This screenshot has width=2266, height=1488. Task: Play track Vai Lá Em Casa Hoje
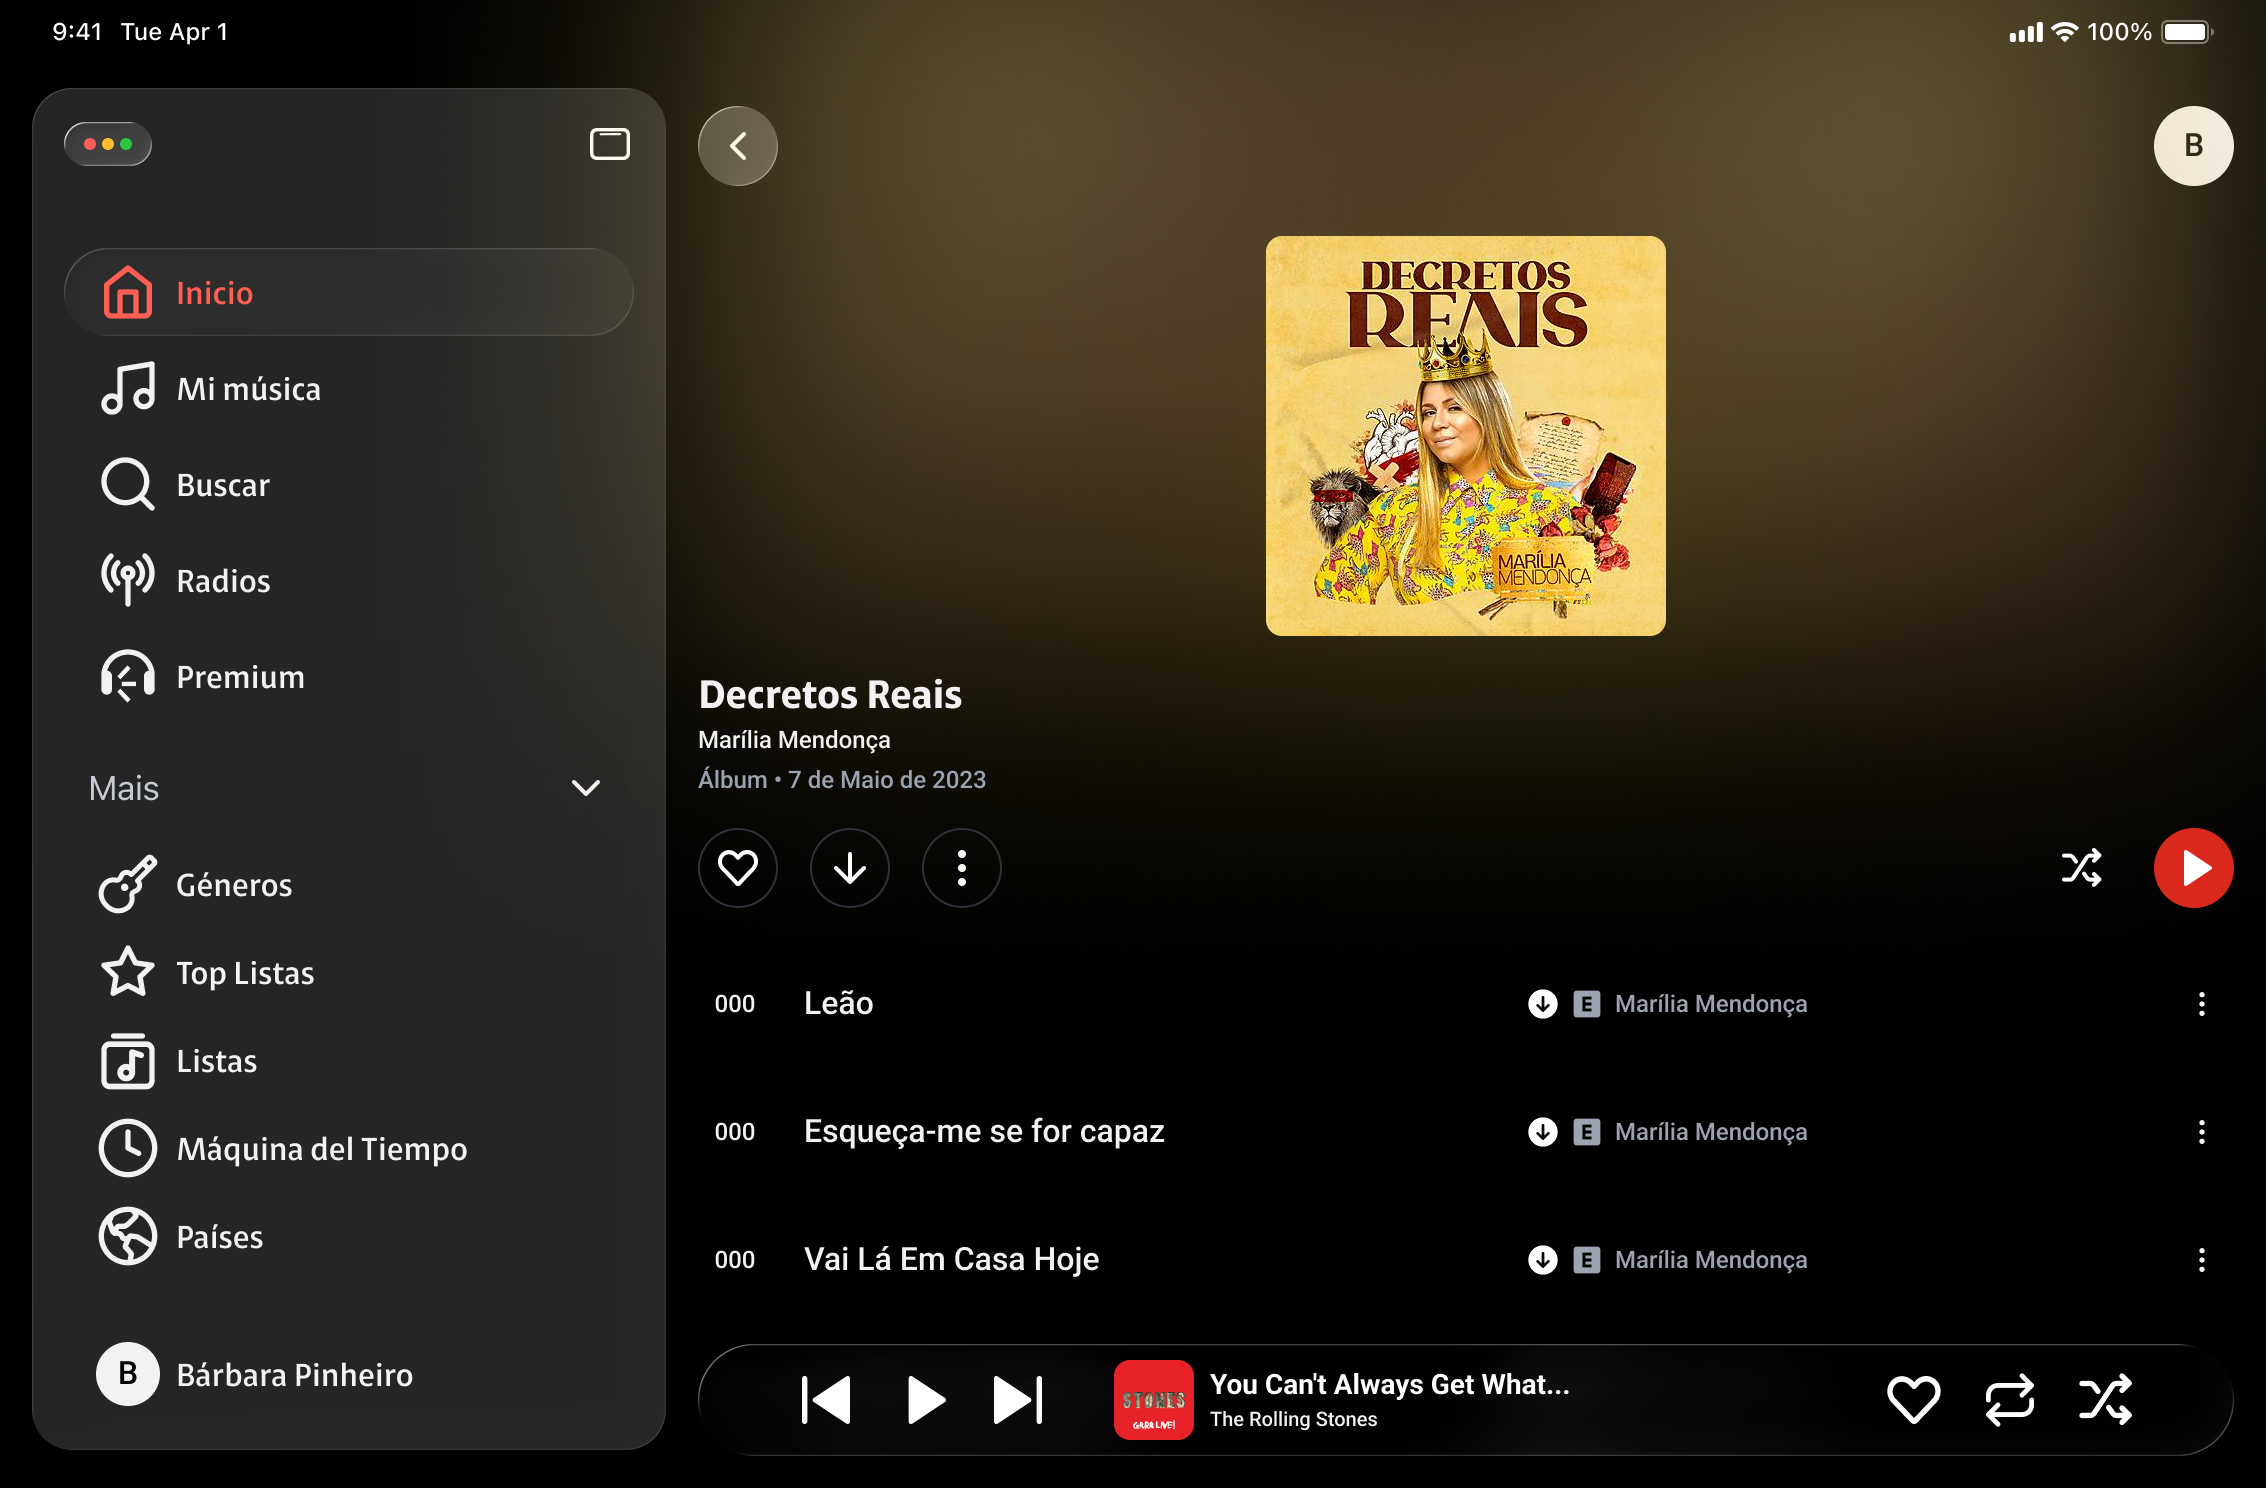pyautogui.click(x=951, y=1259)
